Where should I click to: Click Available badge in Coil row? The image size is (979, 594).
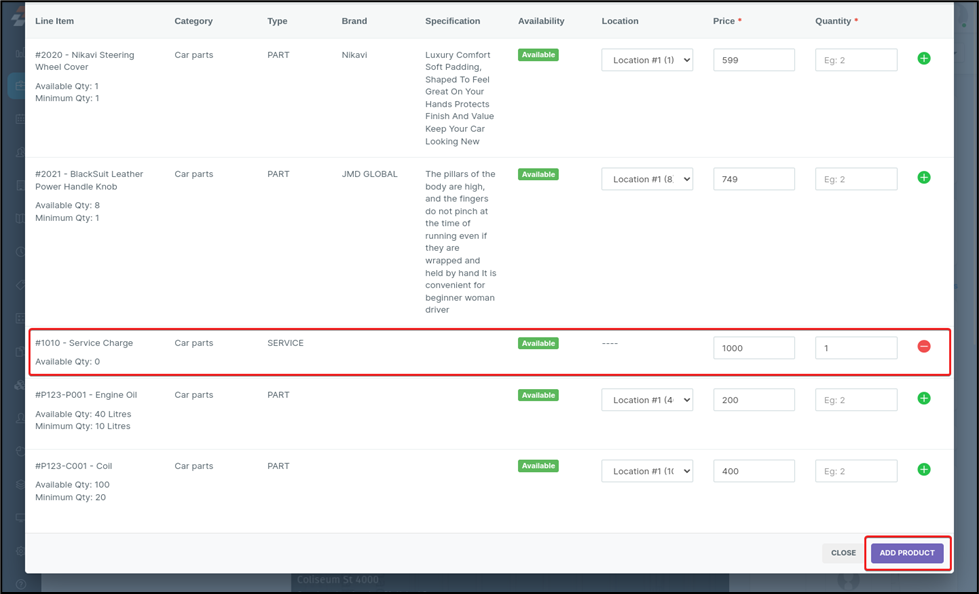538,466
